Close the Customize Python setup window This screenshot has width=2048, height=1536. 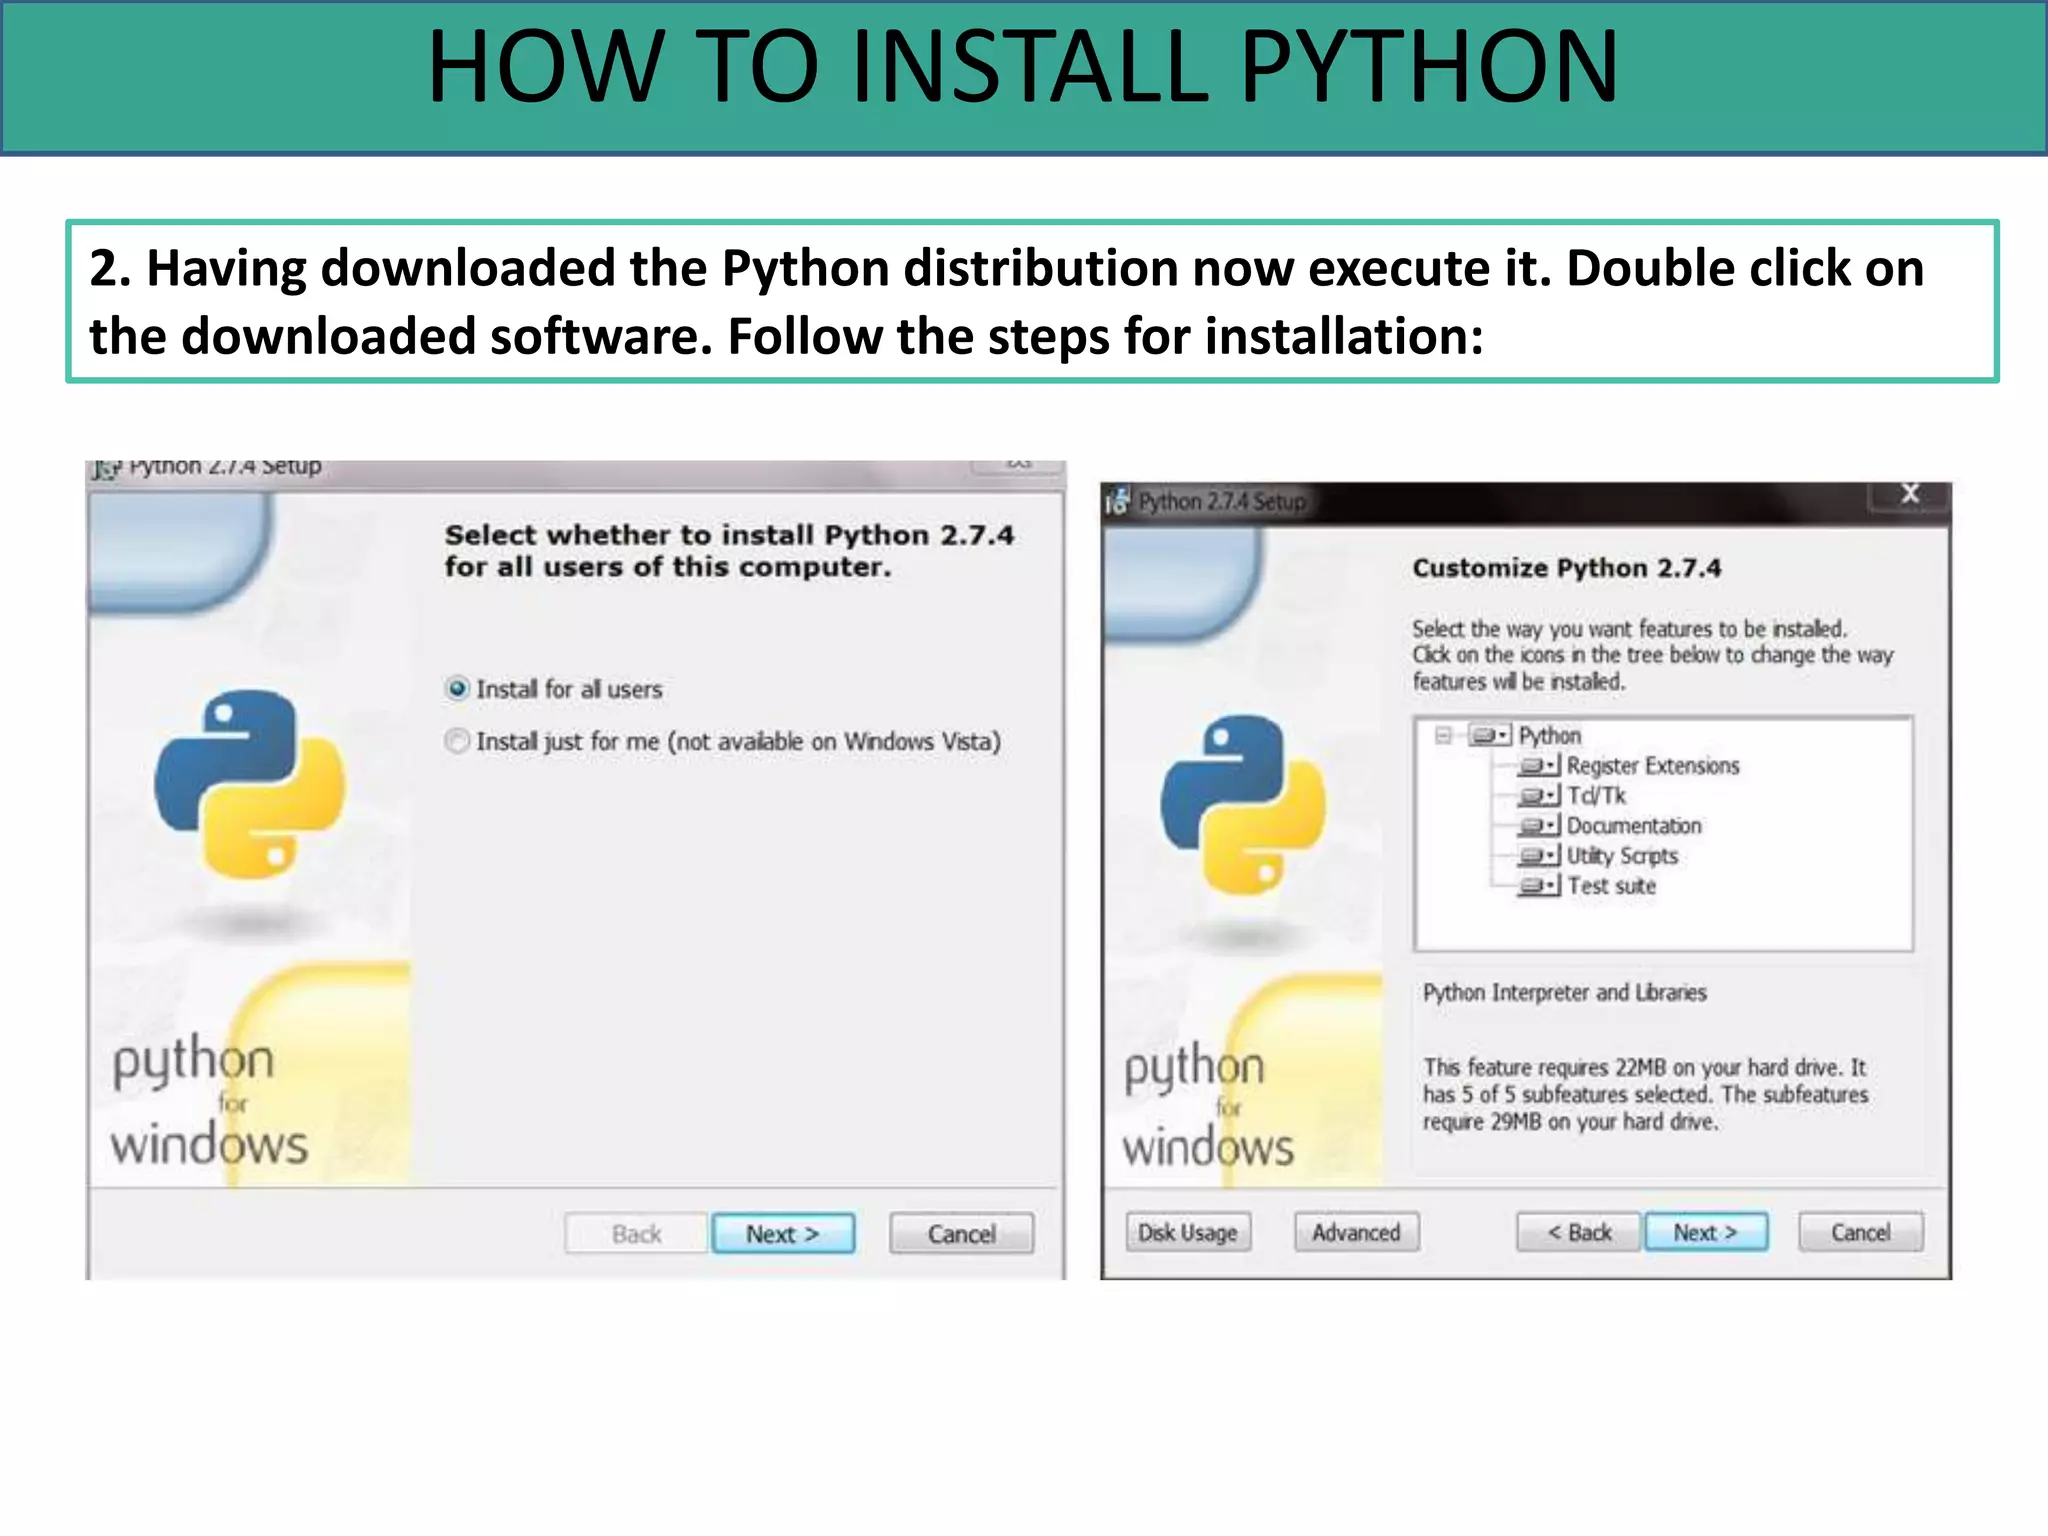coord(1909,494)
